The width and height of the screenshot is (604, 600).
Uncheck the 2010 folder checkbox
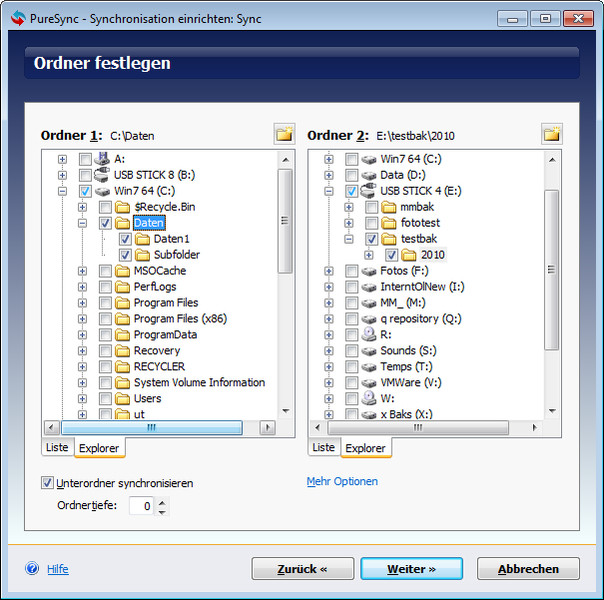click(391, 255)
